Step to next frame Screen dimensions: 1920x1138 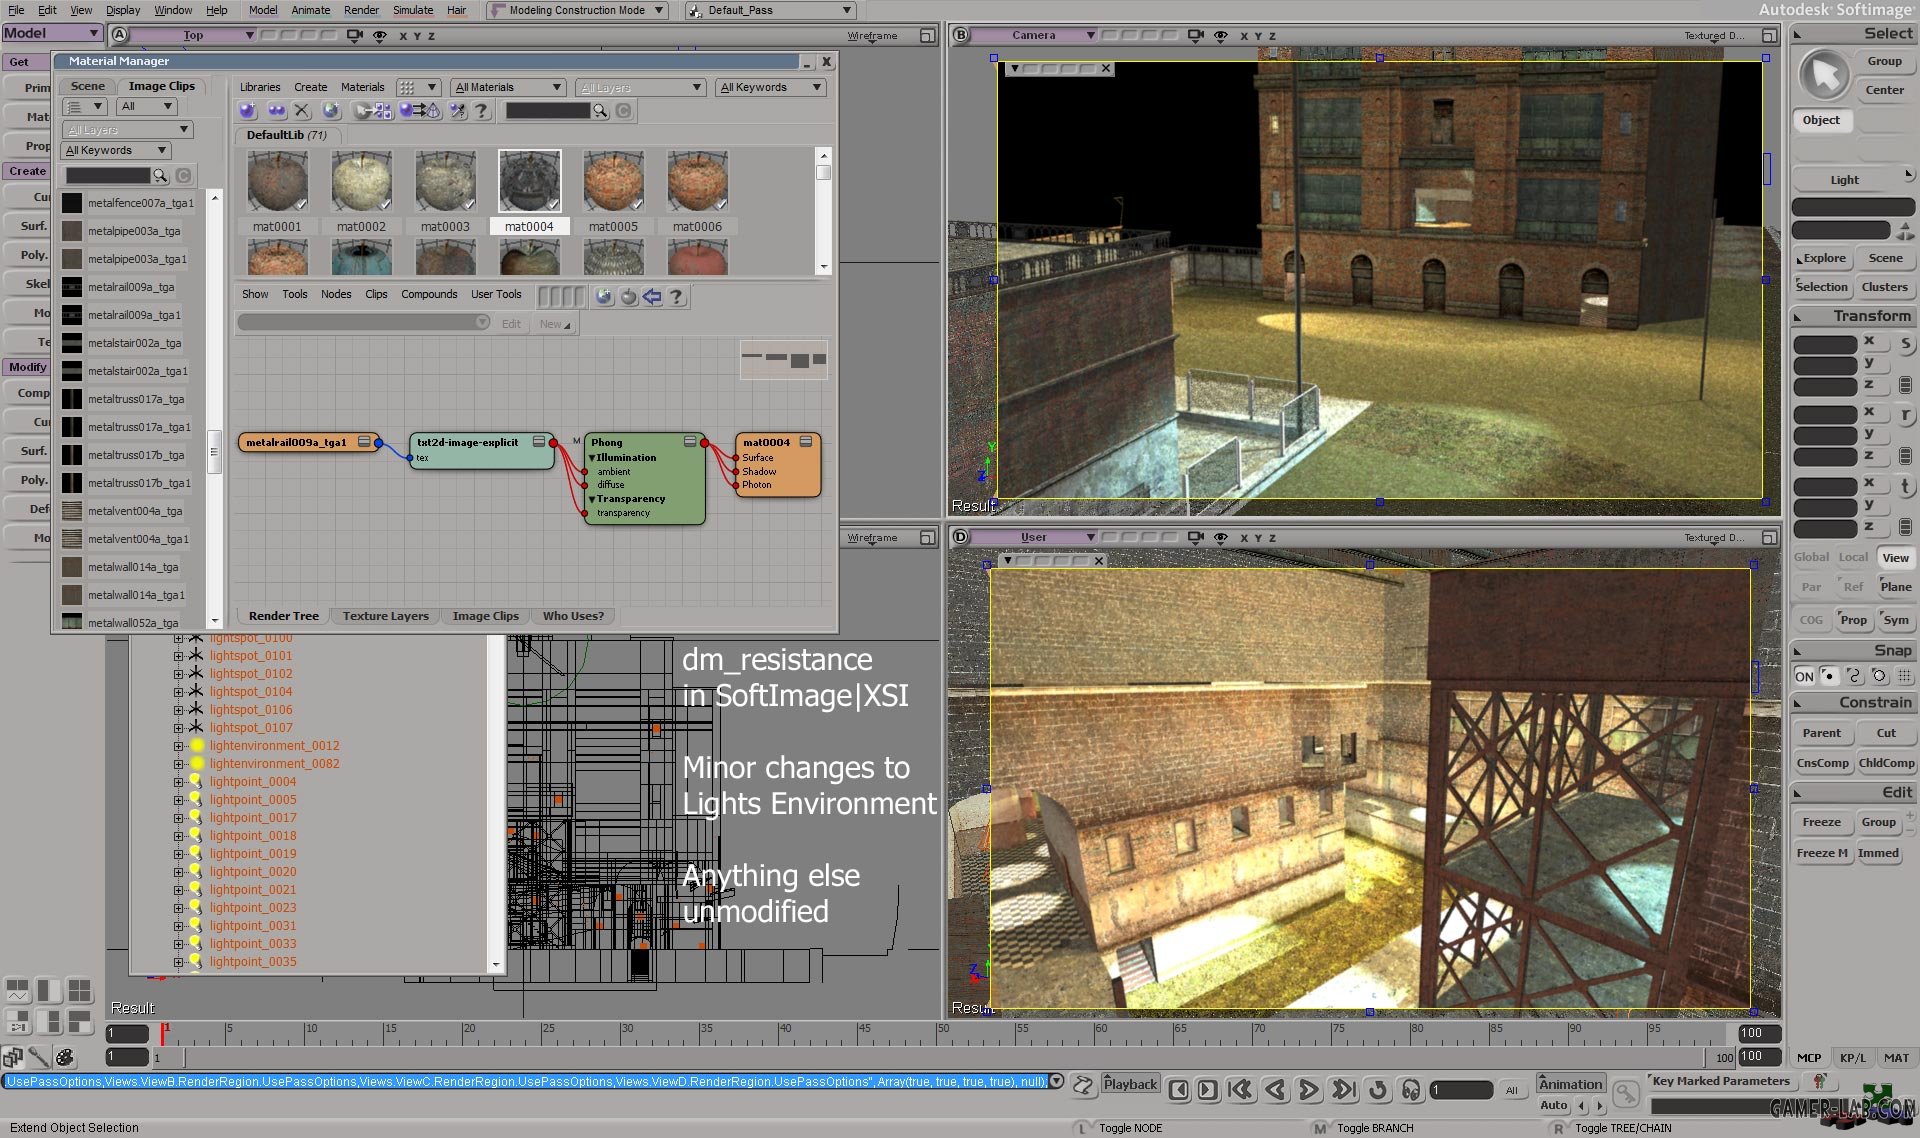(x=1208, y=1090)
